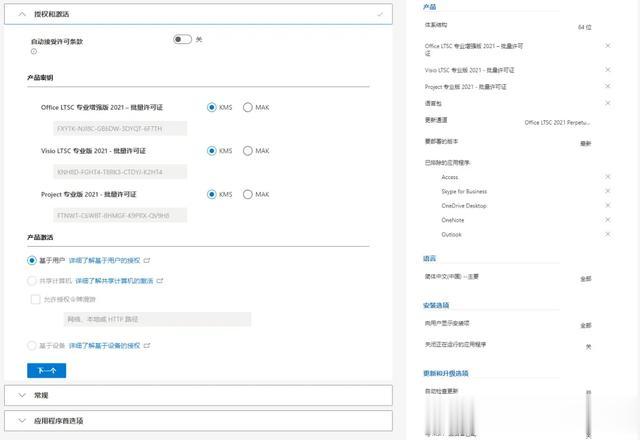Image resolution: width=640 pixels, height=440 pixels.
Task: Click external-link icon beside 共享计算机 link
Action: 160,281
